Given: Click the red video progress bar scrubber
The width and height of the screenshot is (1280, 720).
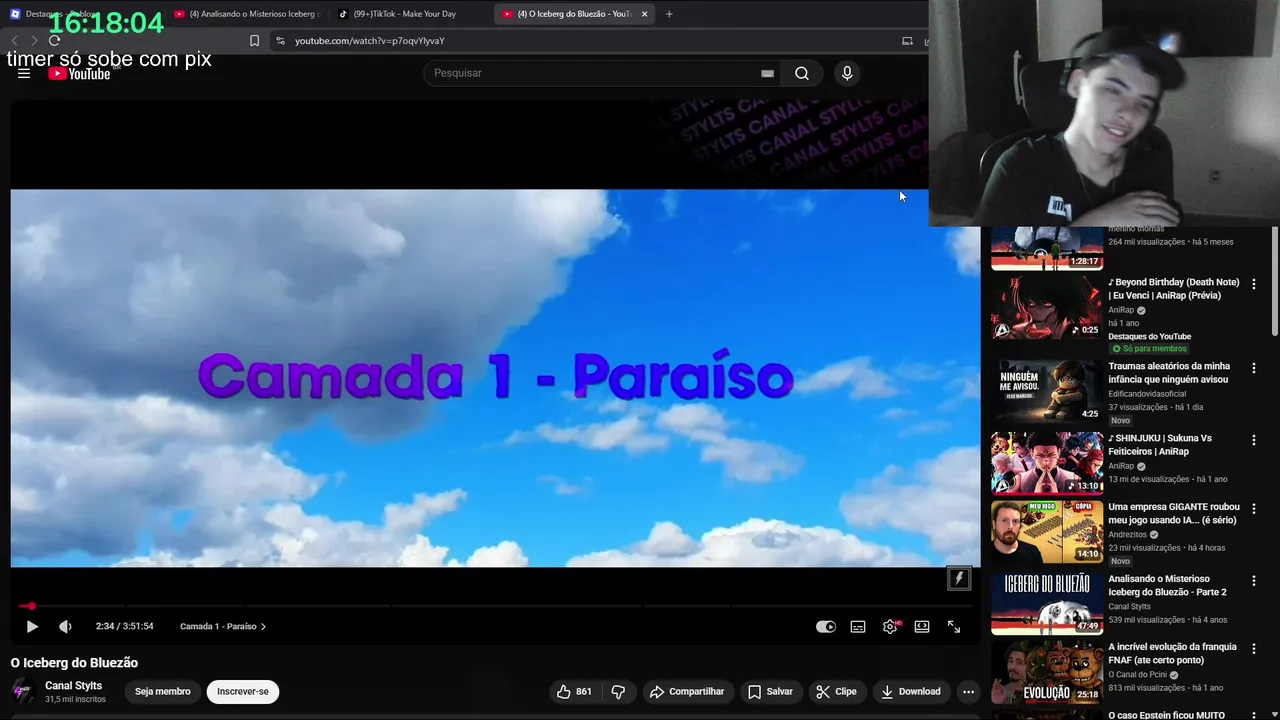Looking at the screenshot, I should pos(31,606).
